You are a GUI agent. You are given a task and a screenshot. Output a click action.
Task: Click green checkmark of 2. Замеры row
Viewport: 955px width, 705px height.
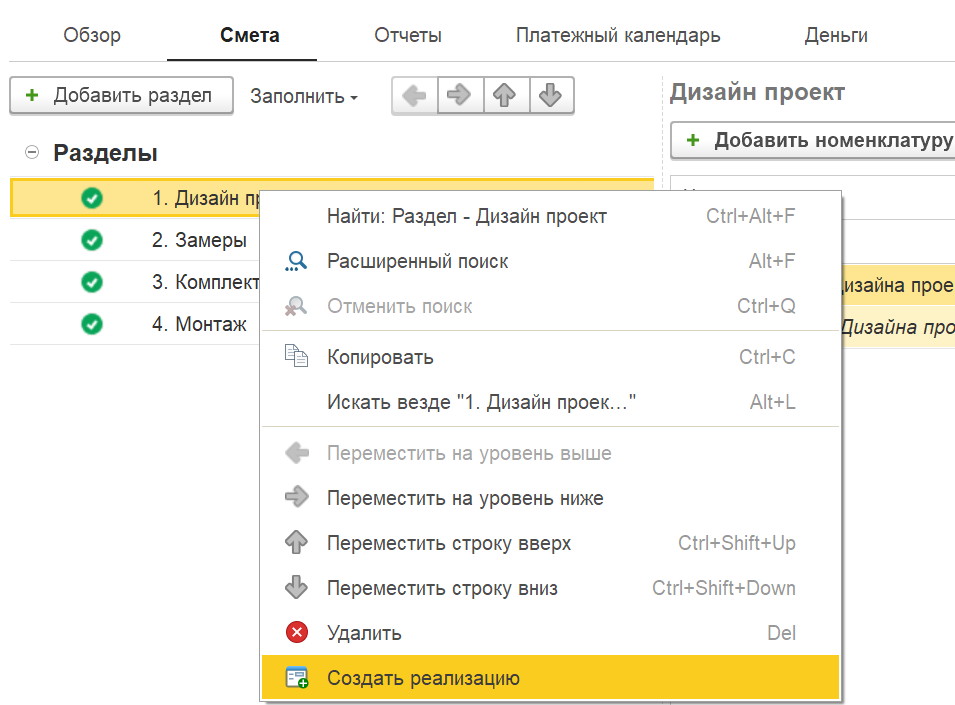pyautogui.click(x=92, y=240)
